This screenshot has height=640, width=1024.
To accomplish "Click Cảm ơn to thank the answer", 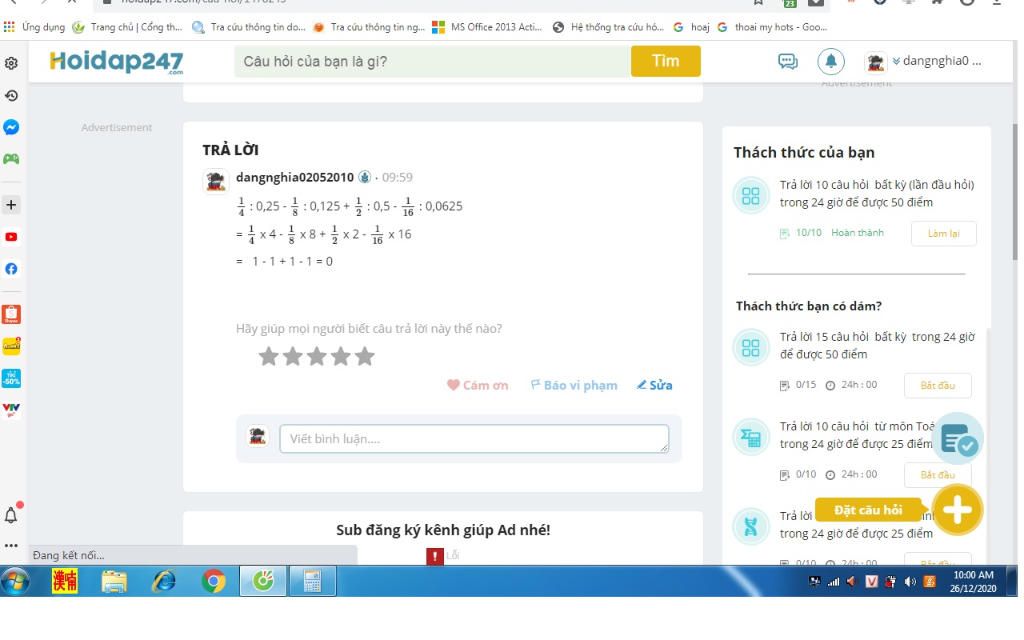I will pyautogui.click(x=477, y=385).
